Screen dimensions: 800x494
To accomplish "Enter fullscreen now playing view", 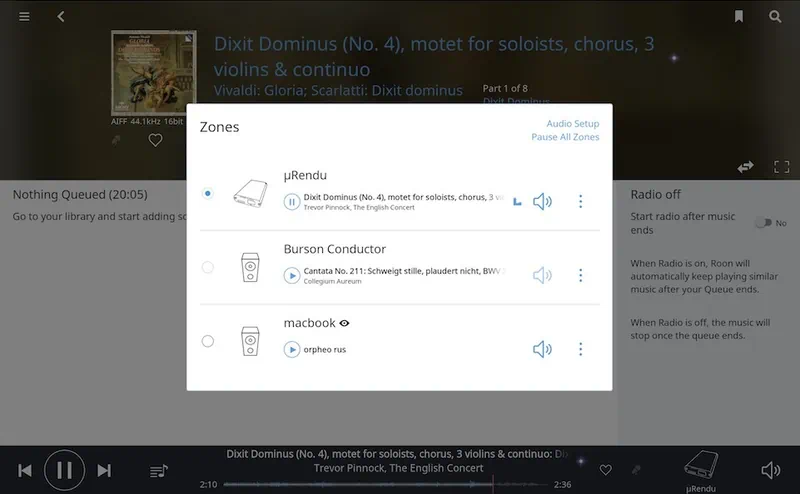I will click(x=781, y=167).
